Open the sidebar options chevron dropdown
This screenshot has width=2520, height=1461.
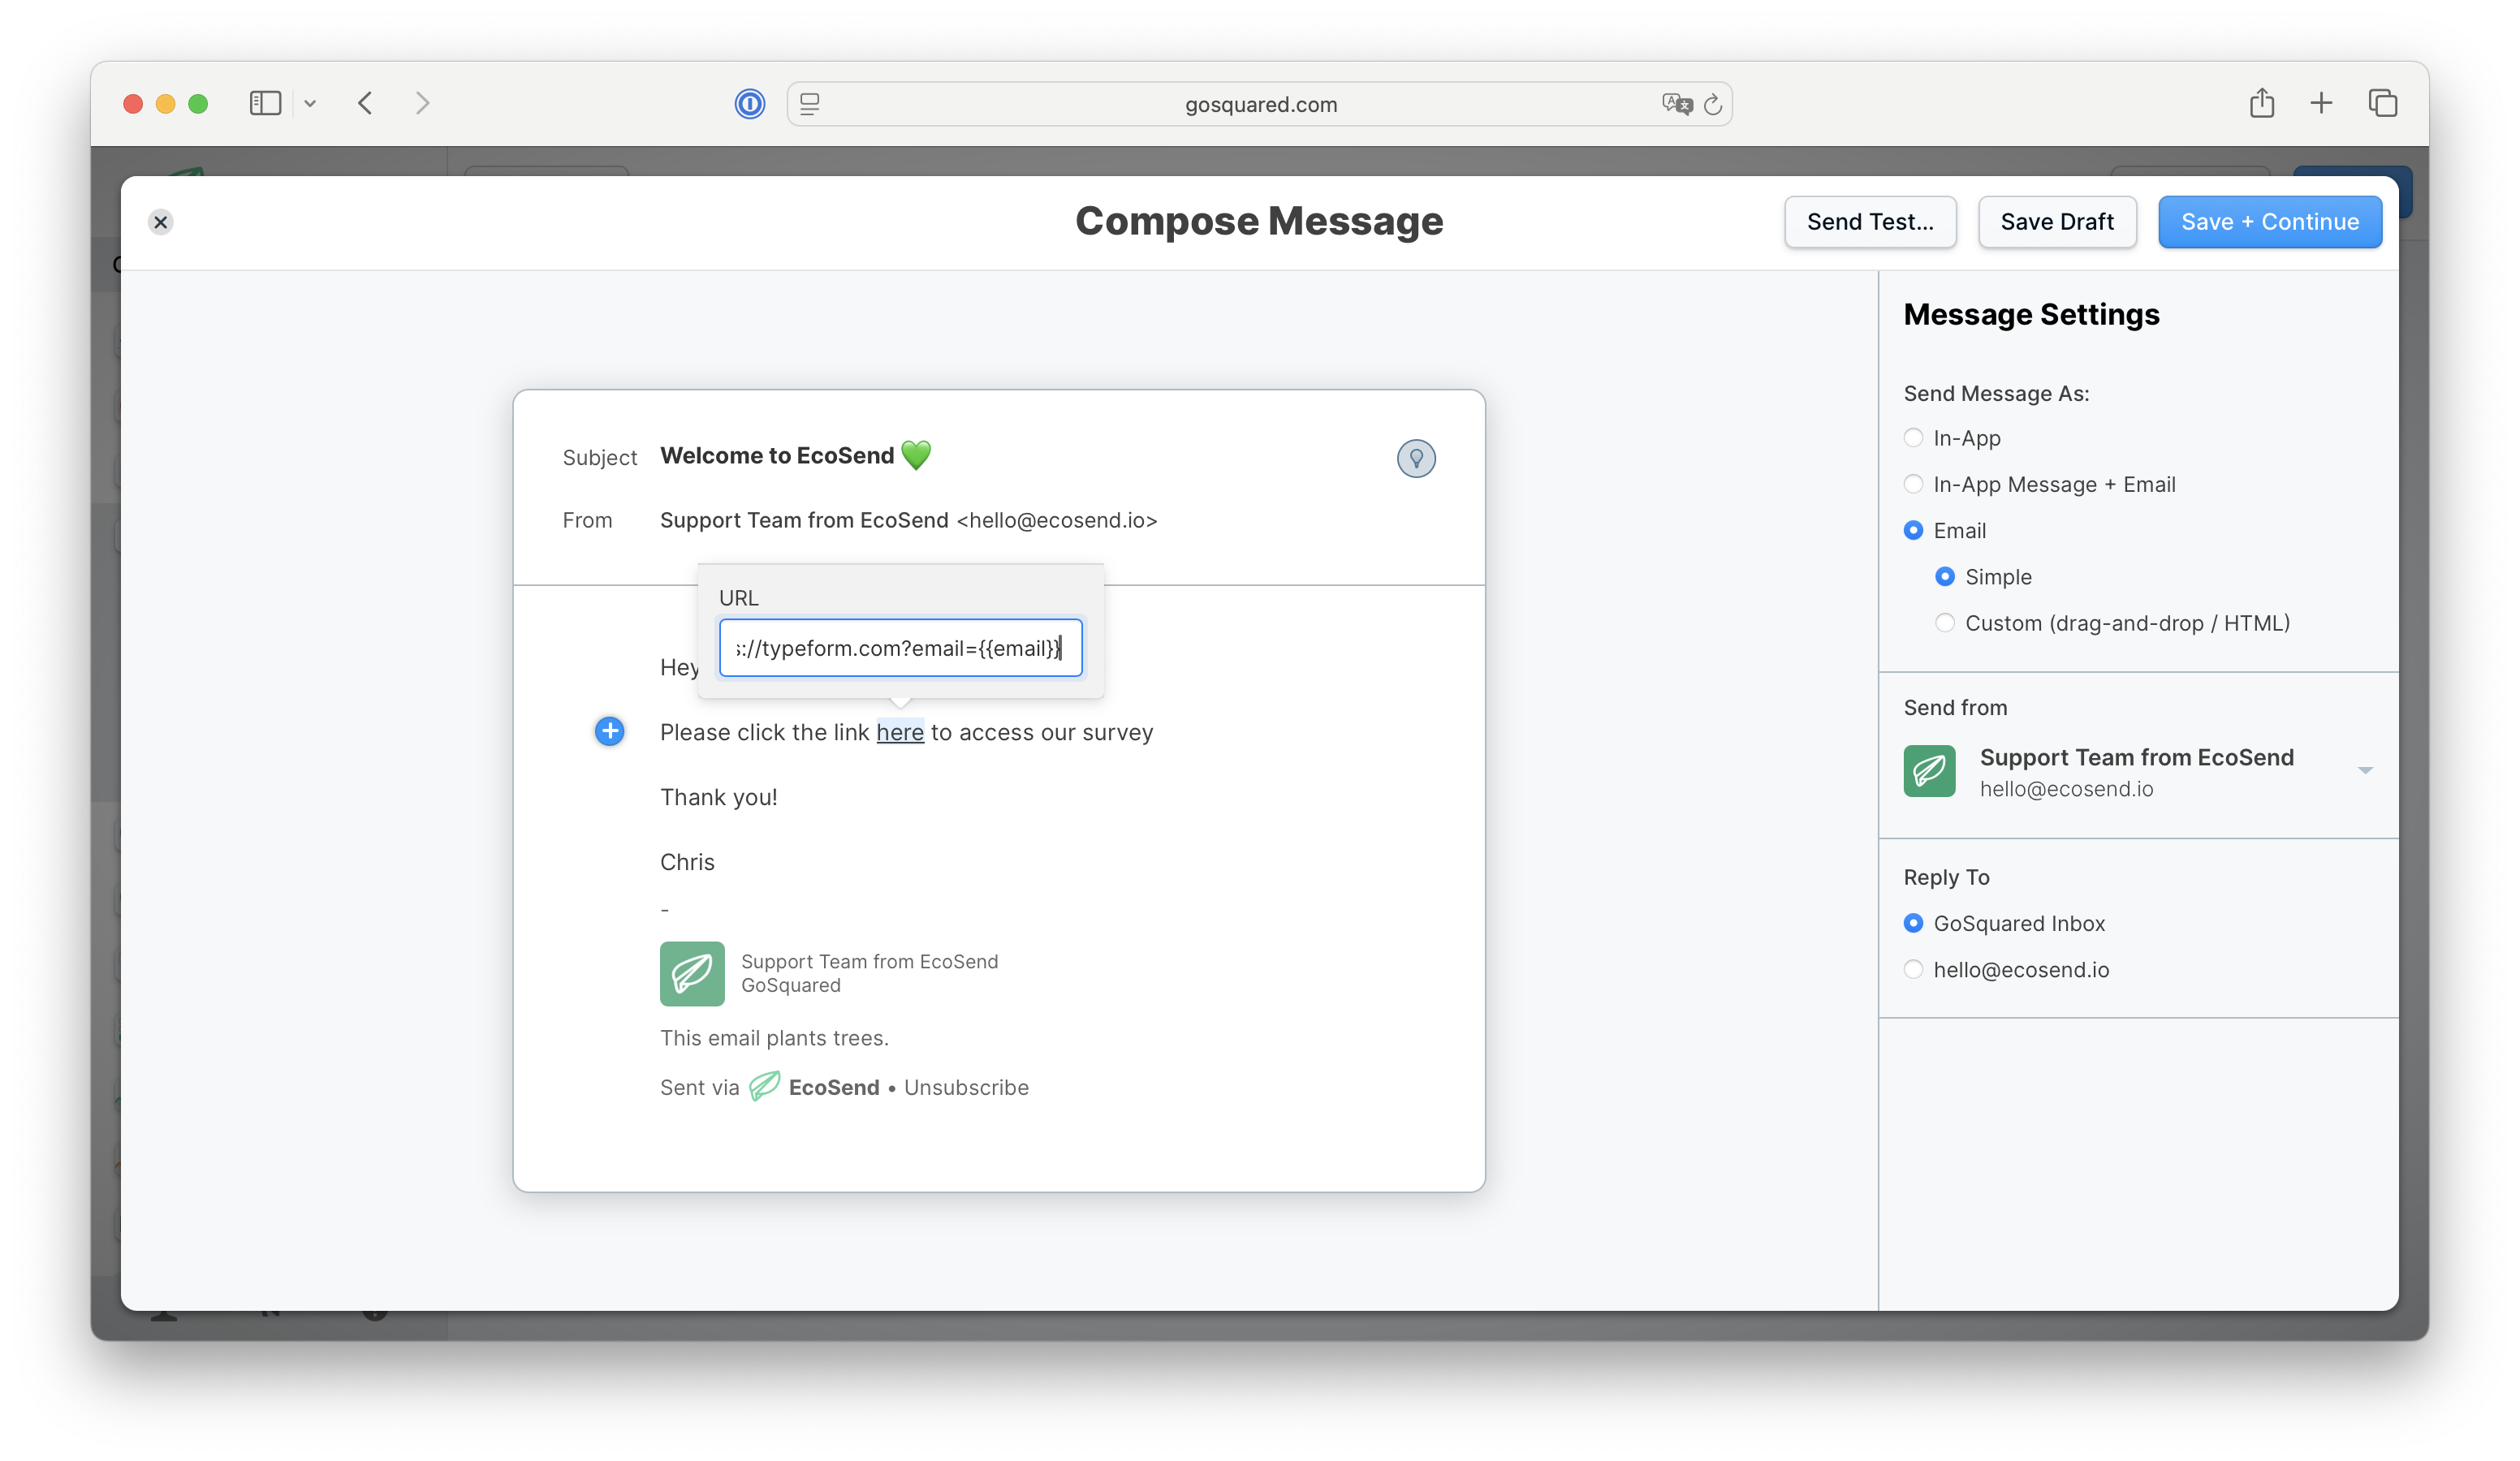(310, 103)
